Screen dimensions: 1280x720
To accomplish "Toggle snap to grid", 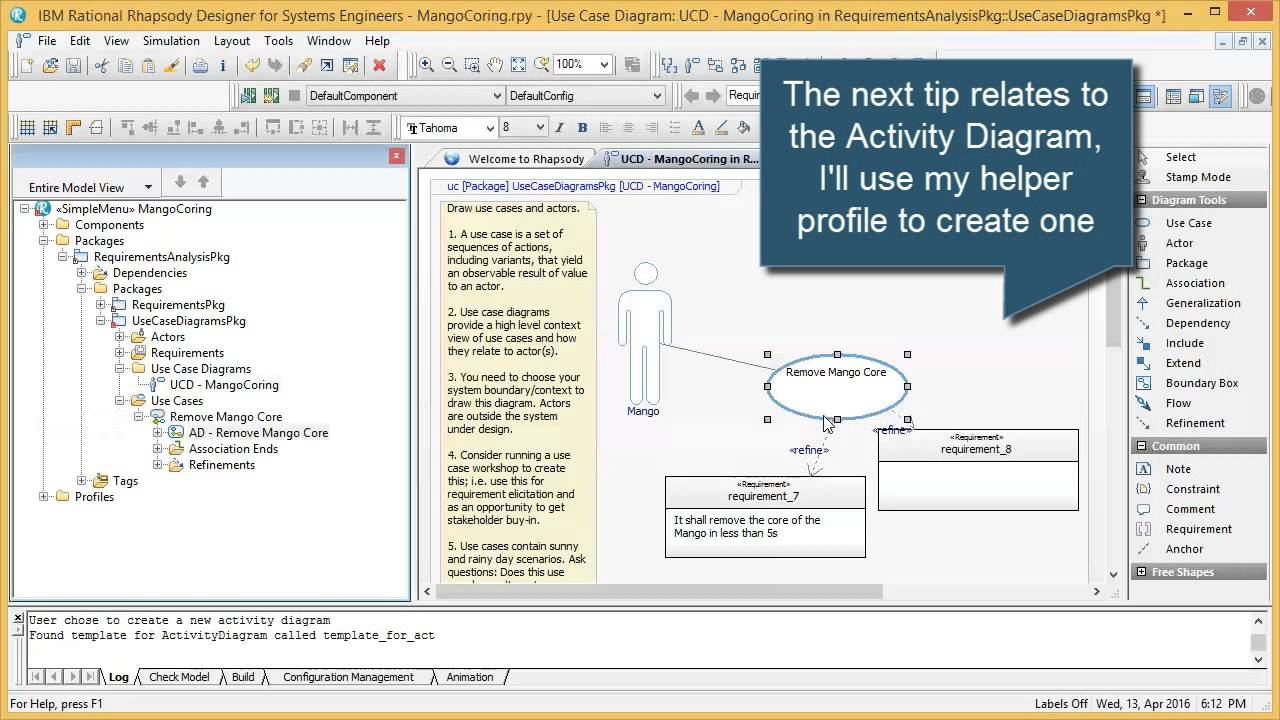I will (x=50, y=128).
